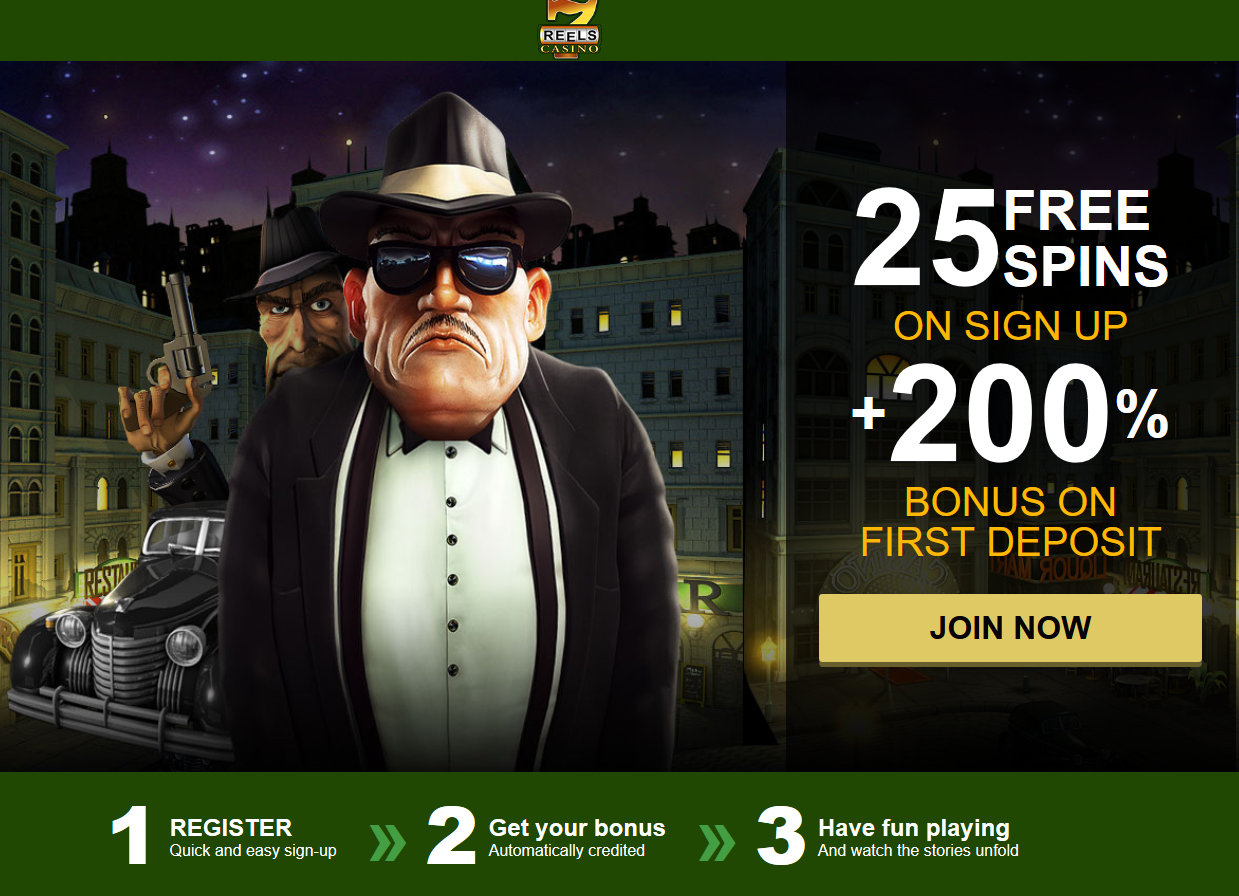Screen dimensions: 1239x896
Task: Click the +200% bonus text
Action: coord(1010,415)
